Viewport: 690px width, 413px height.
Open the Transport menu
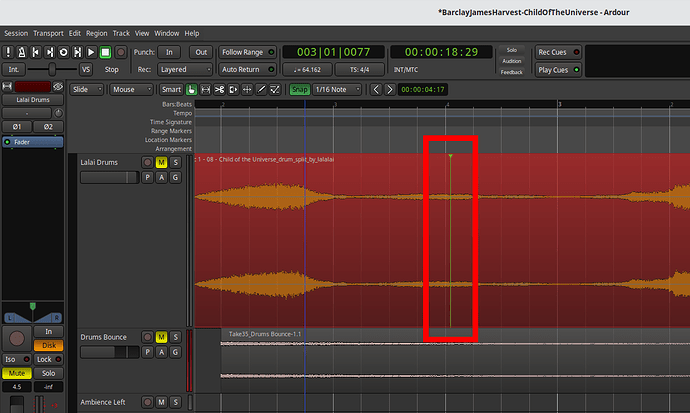(49, 33)
